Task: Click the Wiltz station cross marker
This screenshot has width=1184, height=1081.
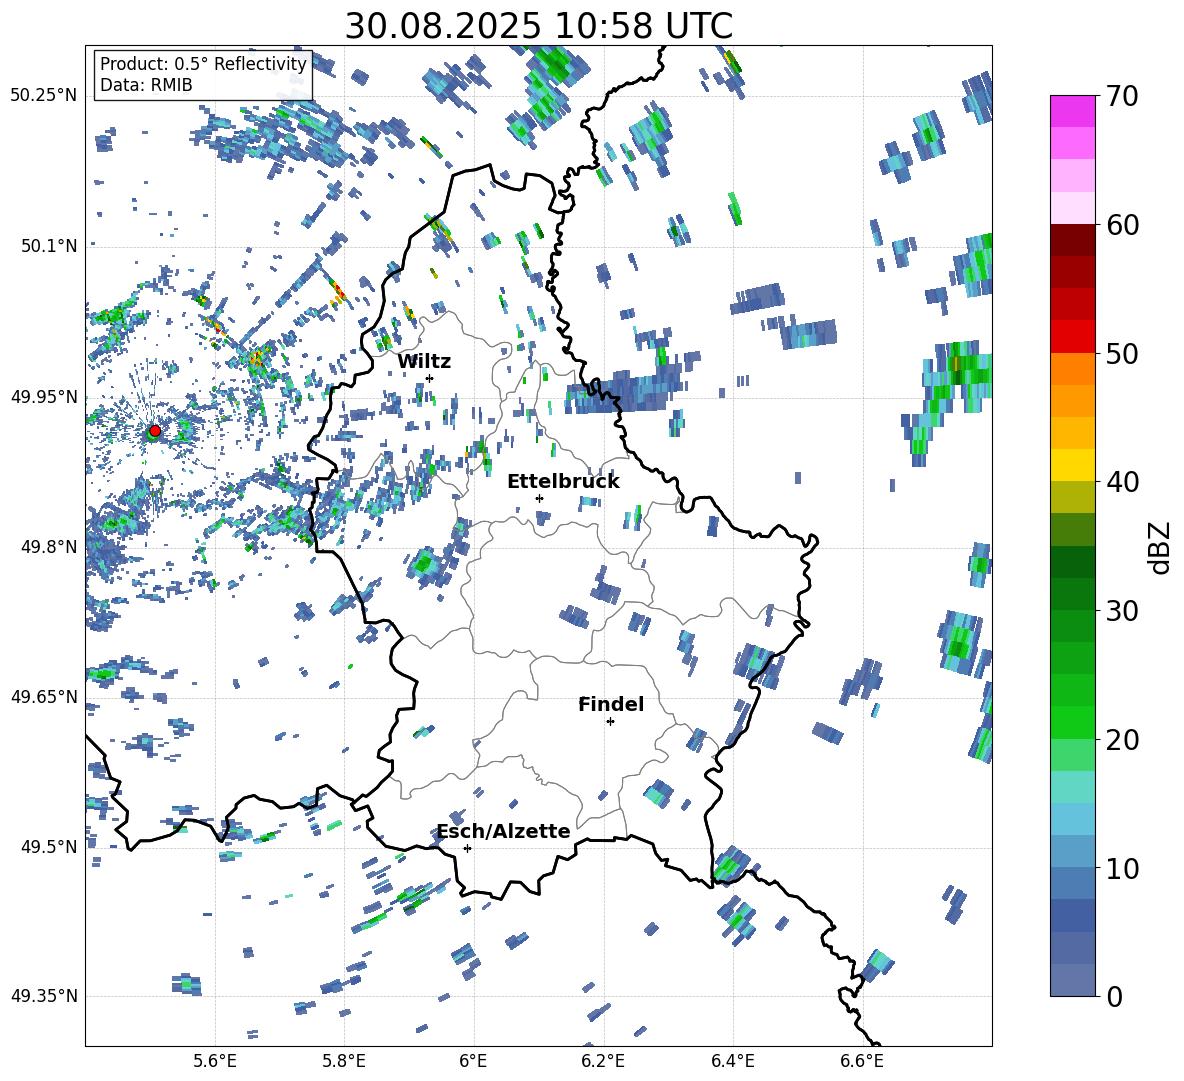Action: [x=430, y=378]
